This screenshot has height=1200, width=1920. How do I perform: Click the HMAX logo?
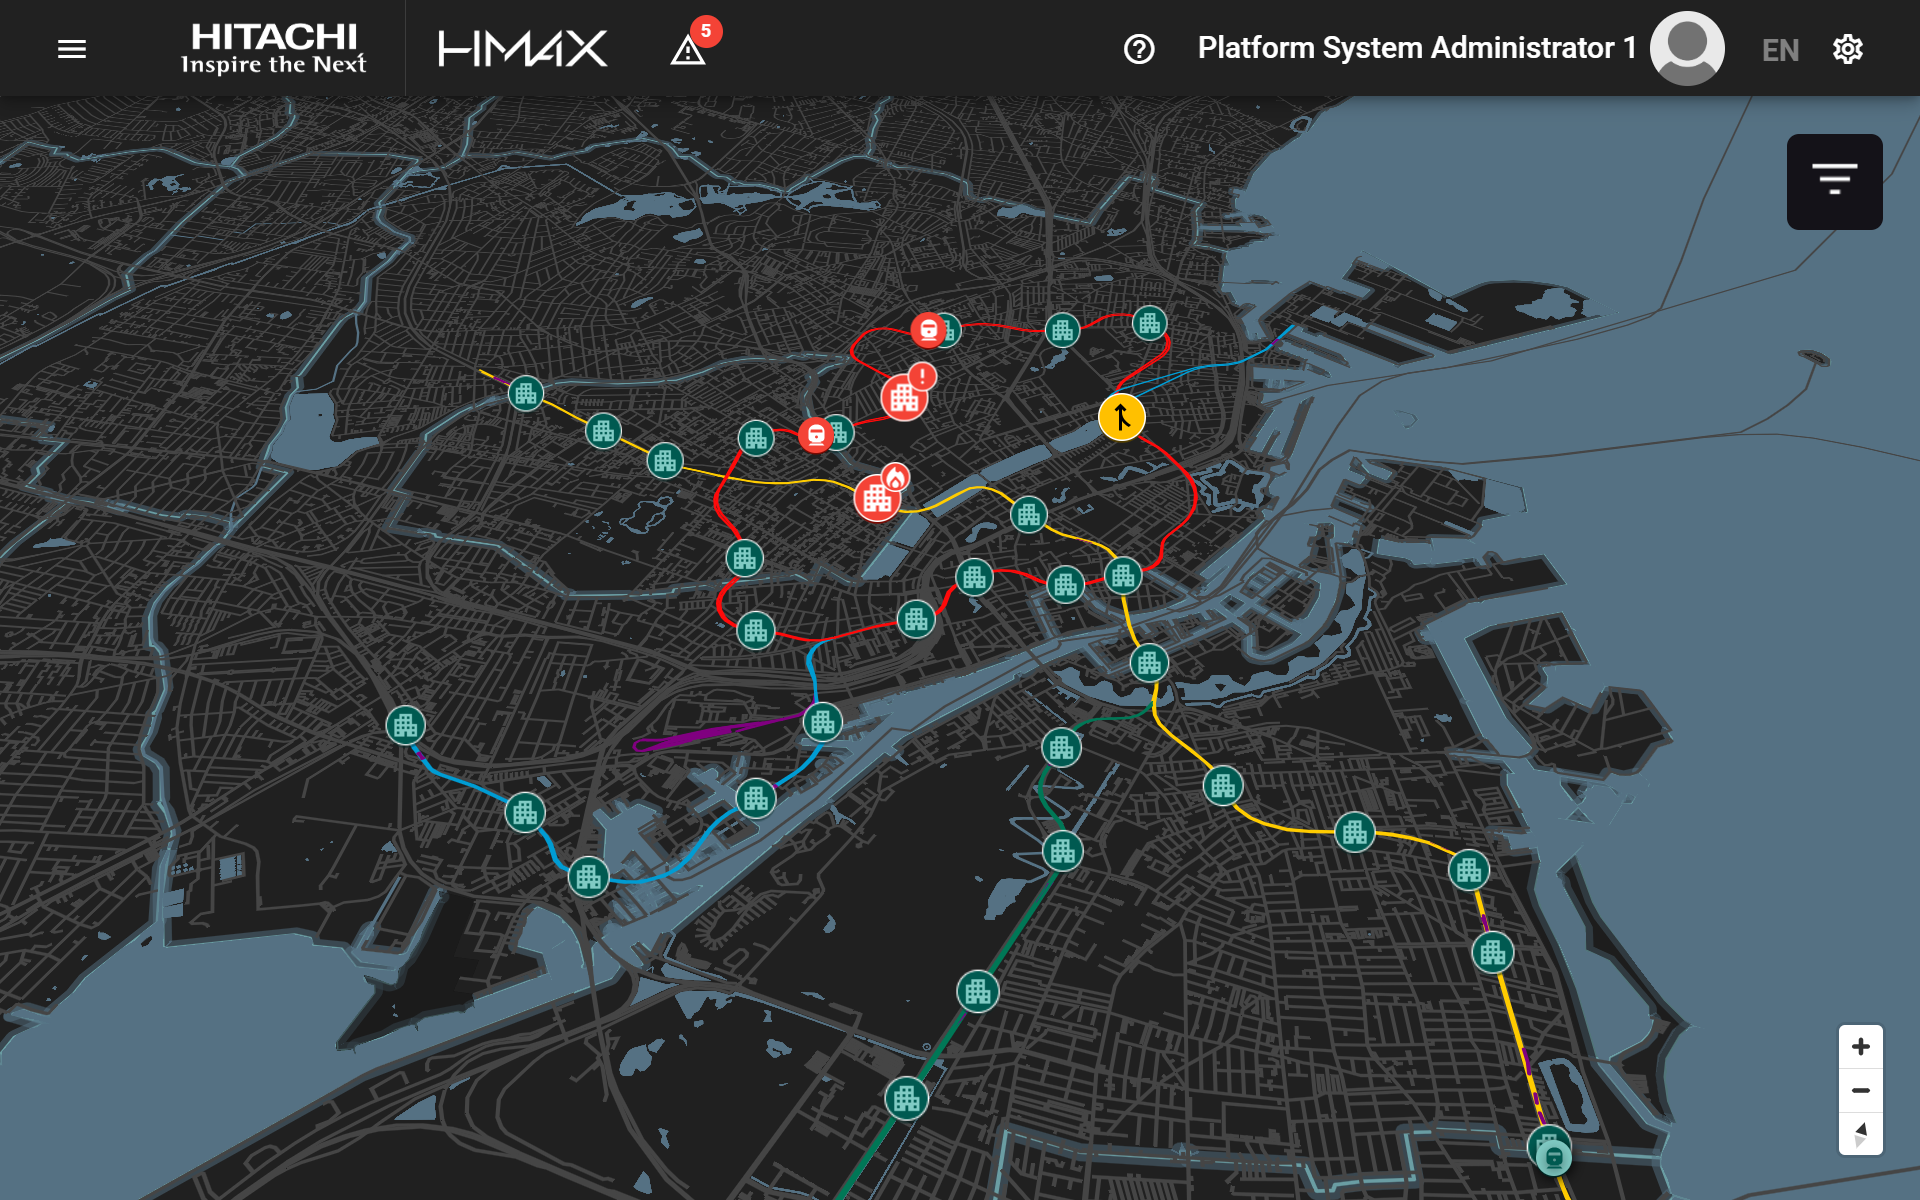tap(522, 48)
